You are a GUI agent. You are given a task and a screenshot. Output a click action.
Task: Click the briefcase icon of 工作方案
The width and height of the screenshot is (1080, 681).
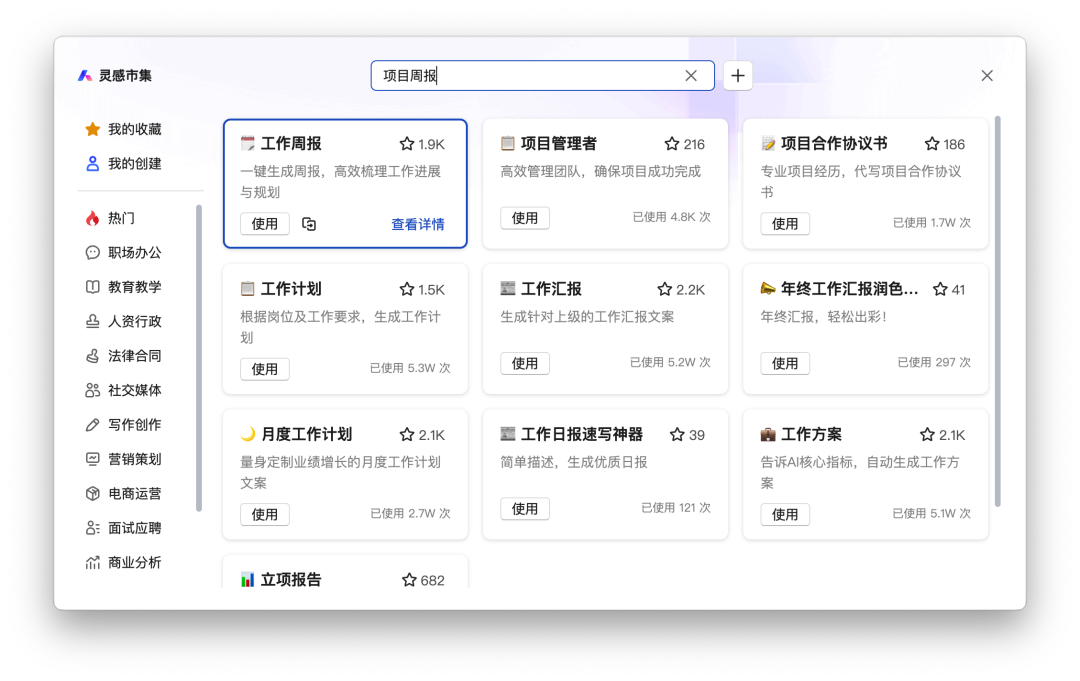[768, 434]
